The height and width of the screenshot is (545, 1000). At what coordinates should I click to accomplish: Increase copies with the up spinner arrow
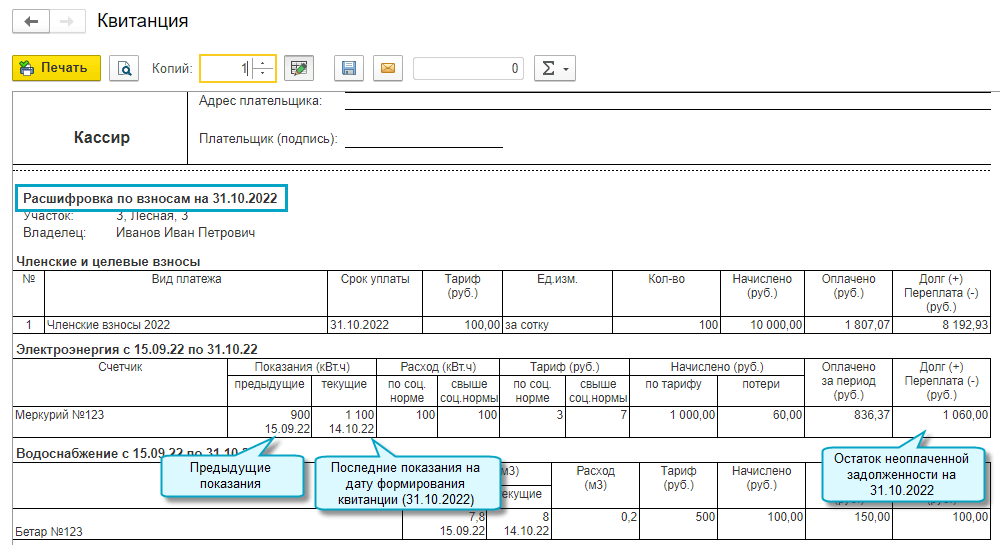click(263, 62)
